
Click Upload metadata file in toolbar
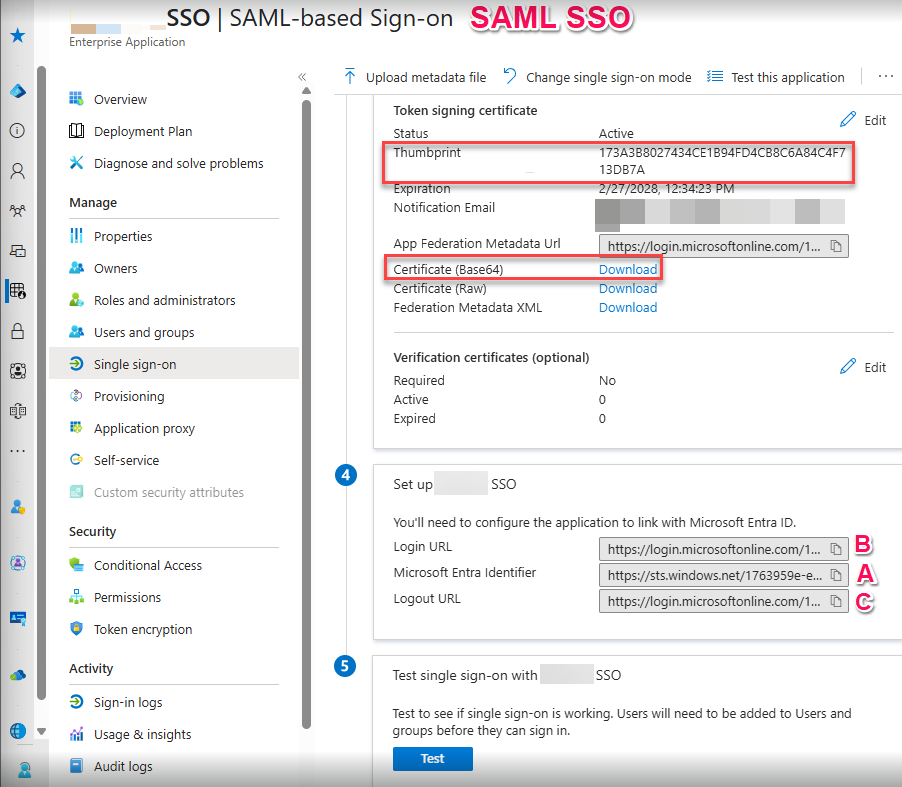pyautogui.click(x=414, y=77)
